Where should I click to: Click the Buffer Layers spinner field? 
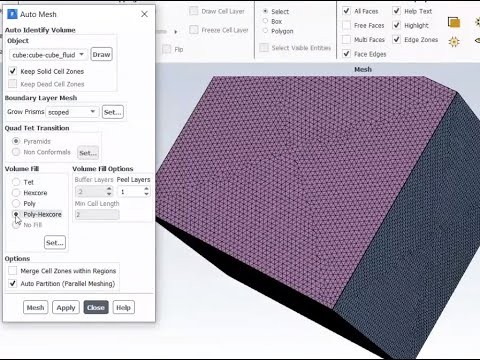coord(94,192)
